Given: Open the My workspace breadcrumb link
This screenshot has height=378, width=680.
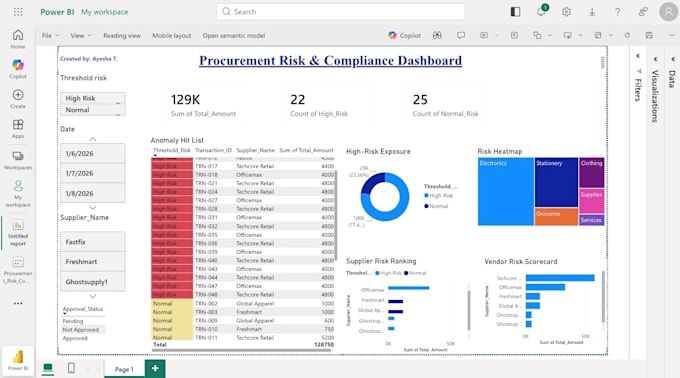Looking at the screenshot, I should 105,12.
